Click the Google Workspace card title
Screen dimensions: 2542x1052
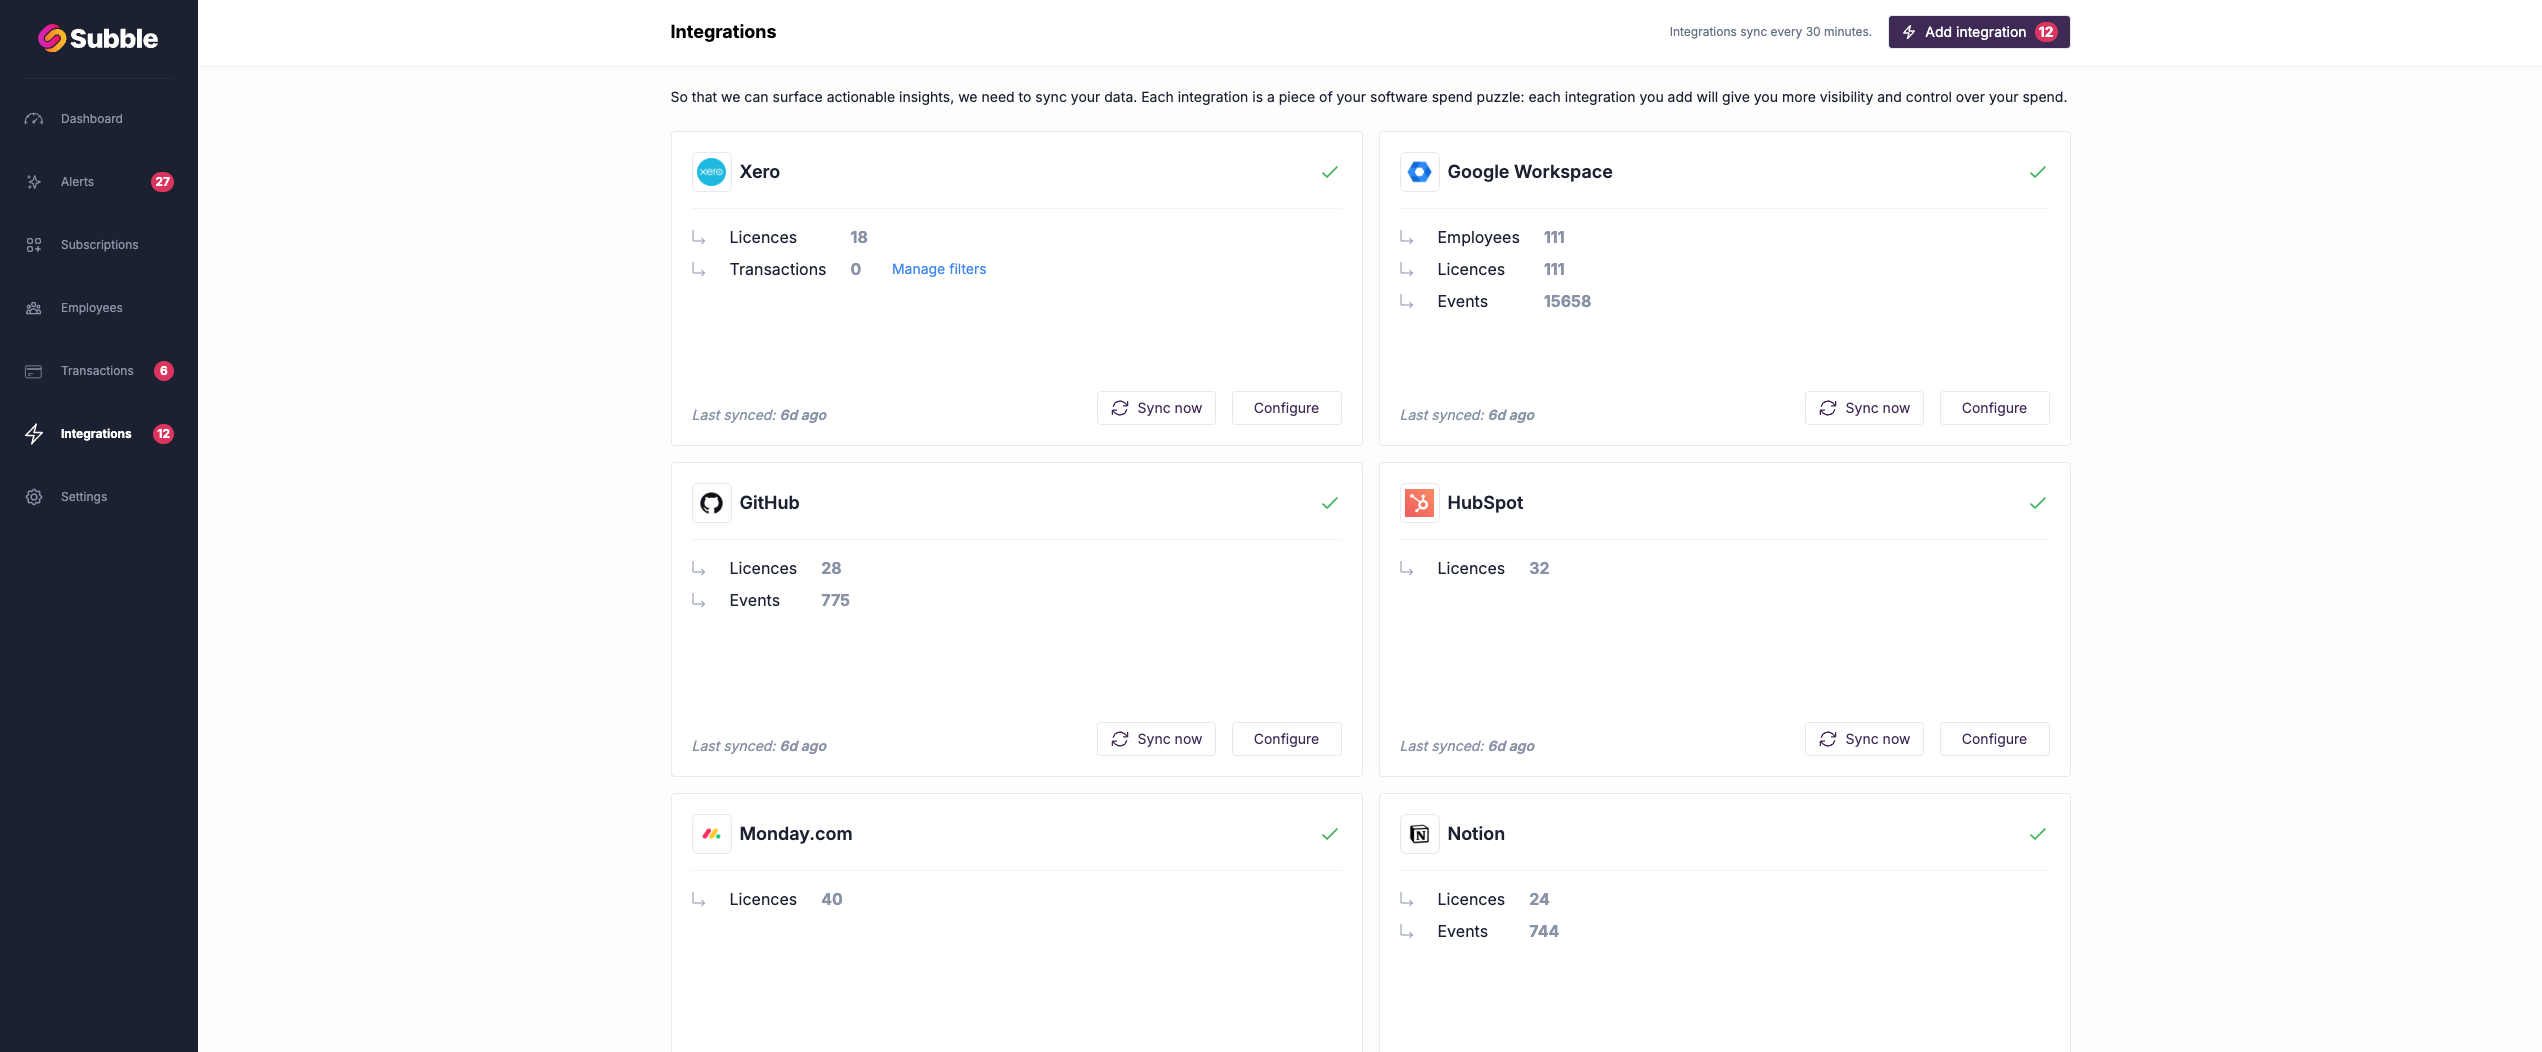[x=1529, y=172]
